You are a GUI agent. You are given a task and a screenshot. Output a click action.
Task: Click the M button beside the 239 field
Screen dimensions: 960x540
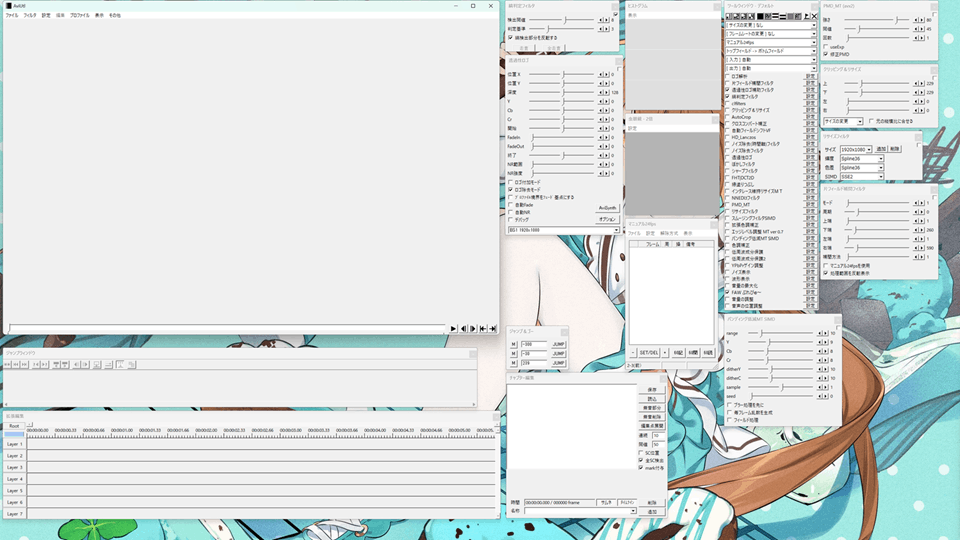pyautogui.click(x=514, y=363)
